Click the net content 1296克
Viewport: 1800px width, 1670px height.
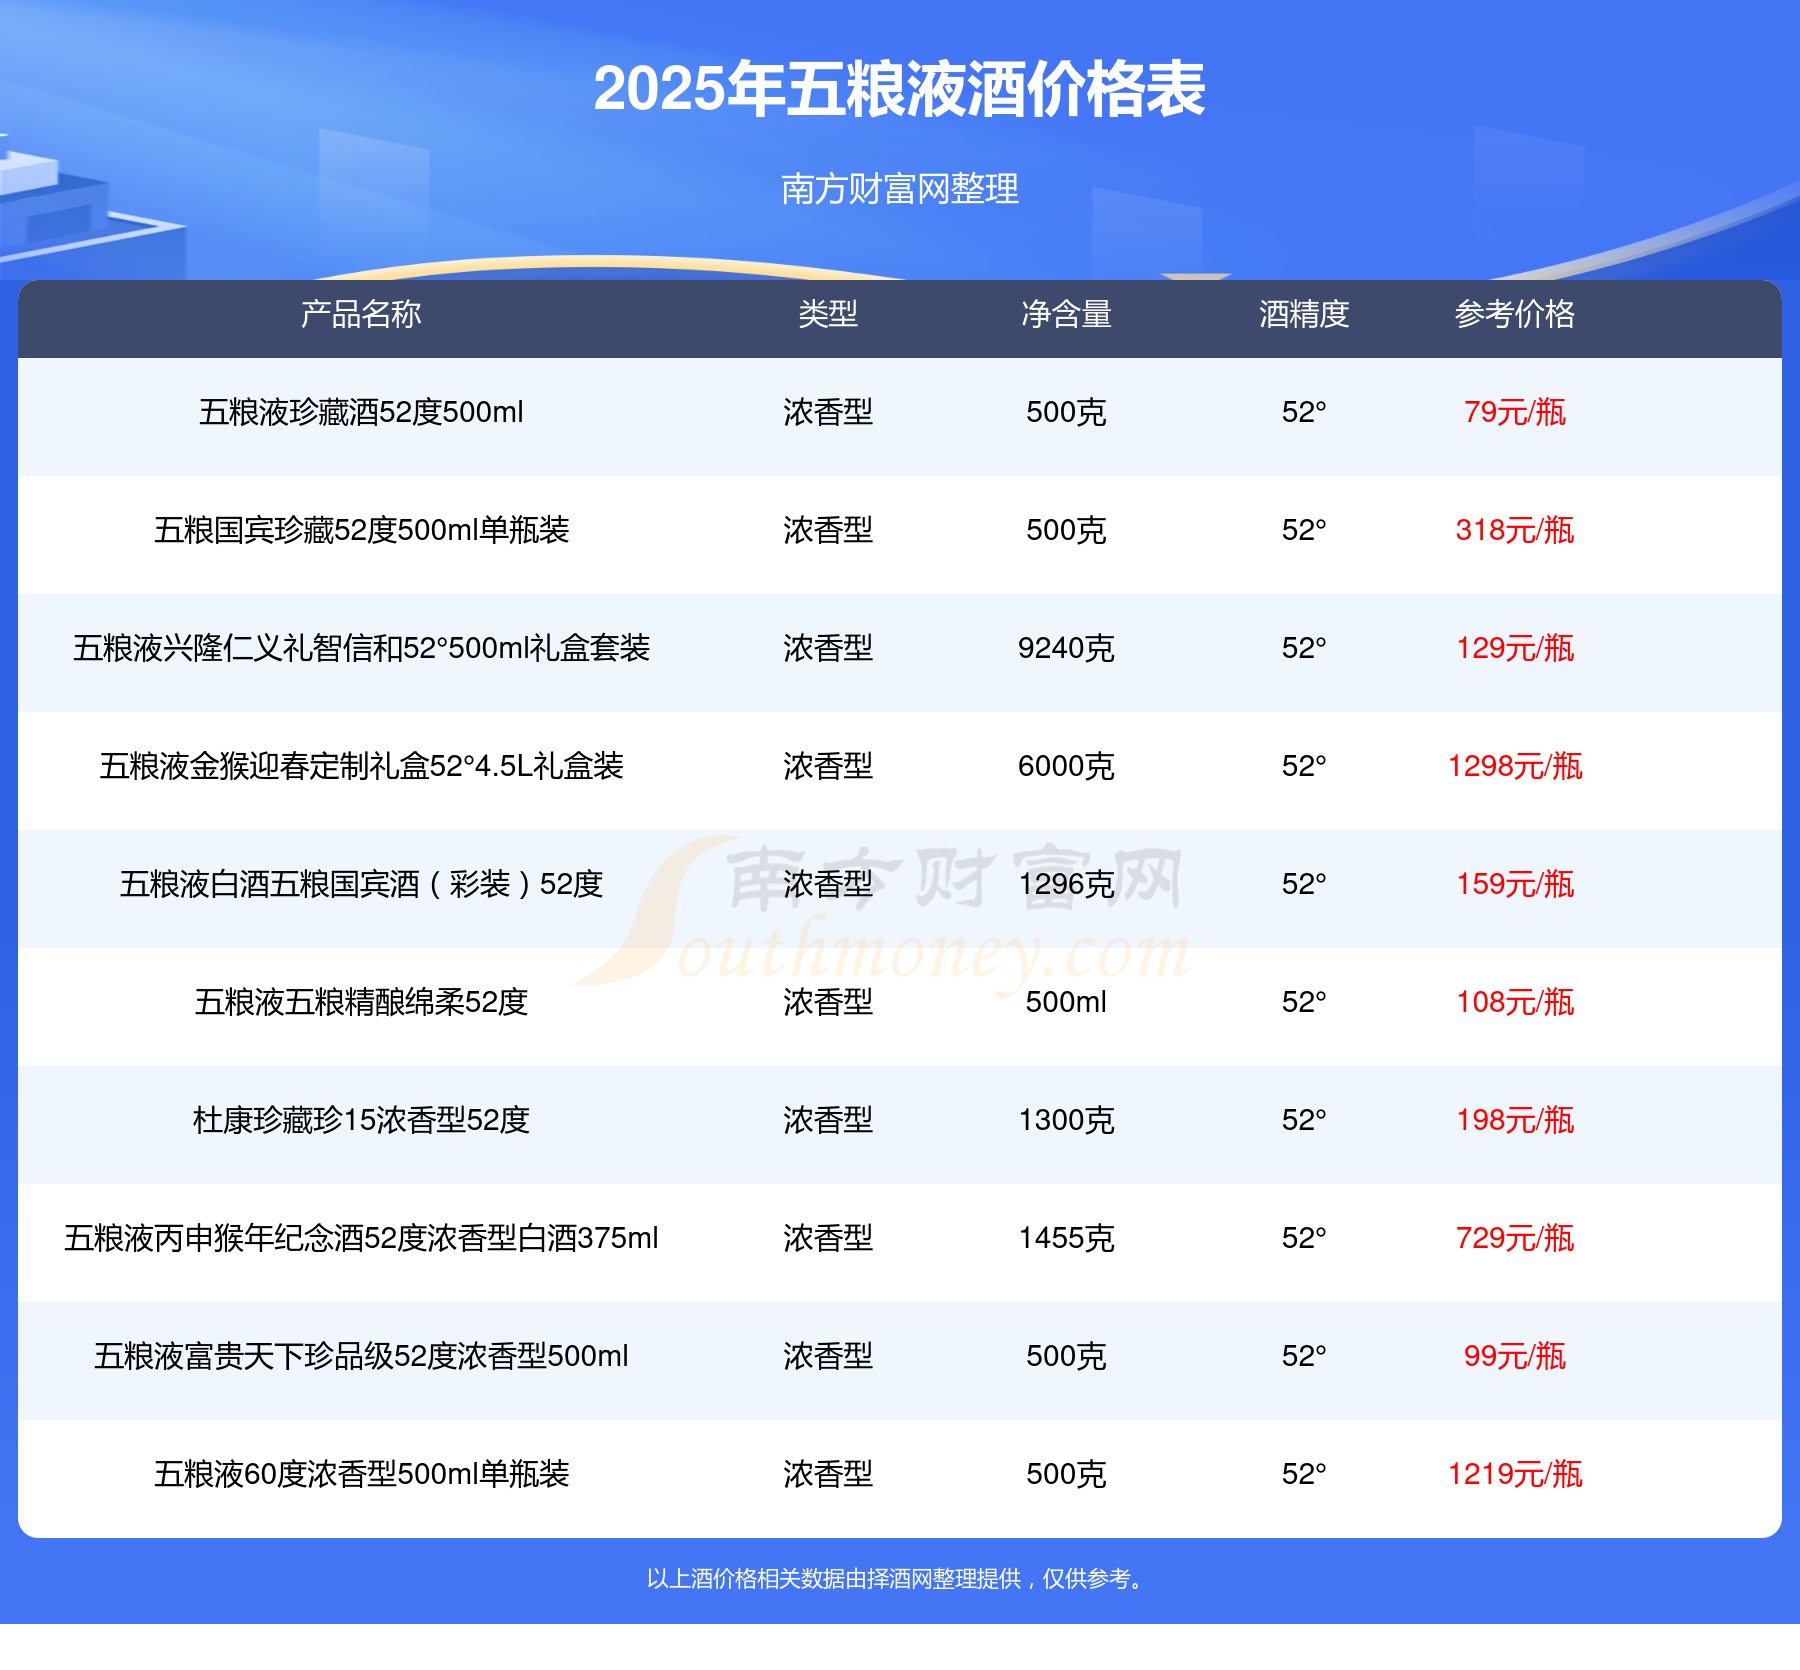(x=1066, y=884)
